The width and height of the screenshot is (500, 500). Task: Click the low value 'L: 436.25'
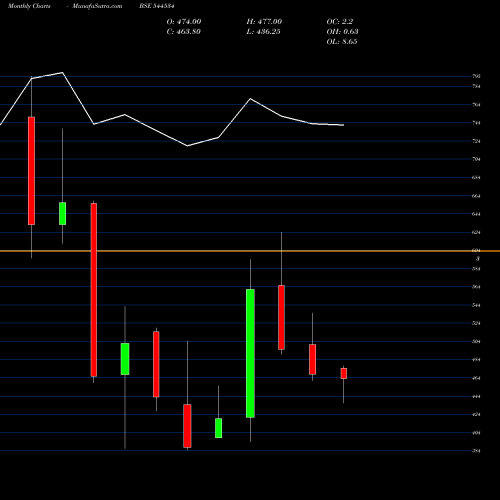(x=263, y=32)
